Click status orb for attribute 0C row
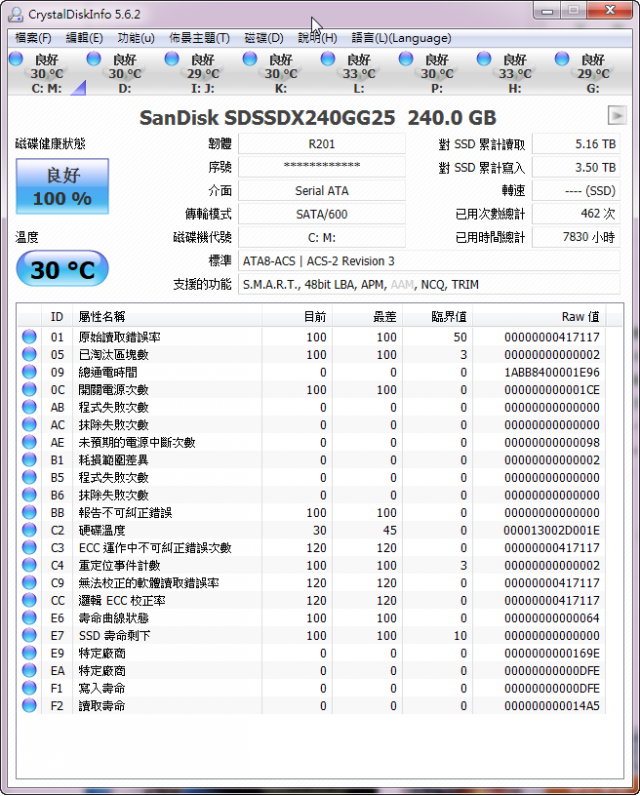This screenshot has width=640, height=796. (29, 389)
